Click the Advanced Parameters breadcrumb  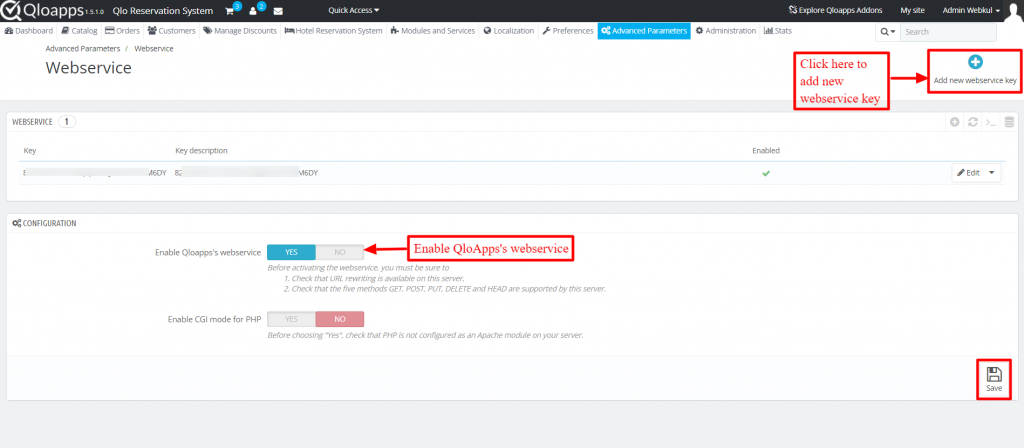[x=83, y=49]
